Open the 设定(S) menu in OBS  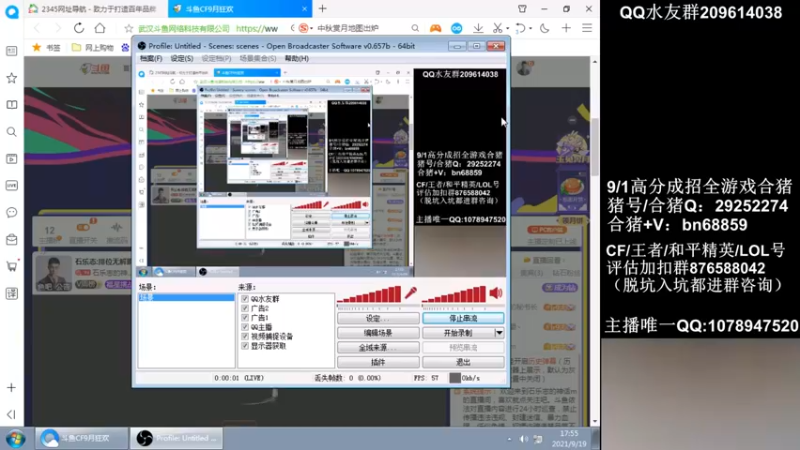[x=182, y=58]
